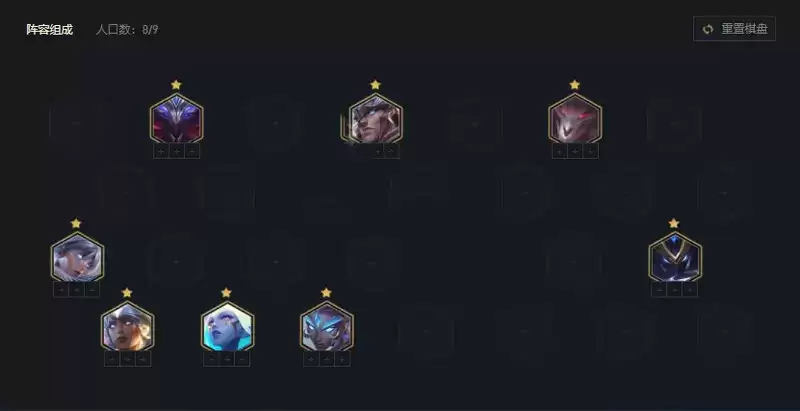Click the 人口数 8/9 population counter
The width and height of the screenshot is (800, 411).
127,30
